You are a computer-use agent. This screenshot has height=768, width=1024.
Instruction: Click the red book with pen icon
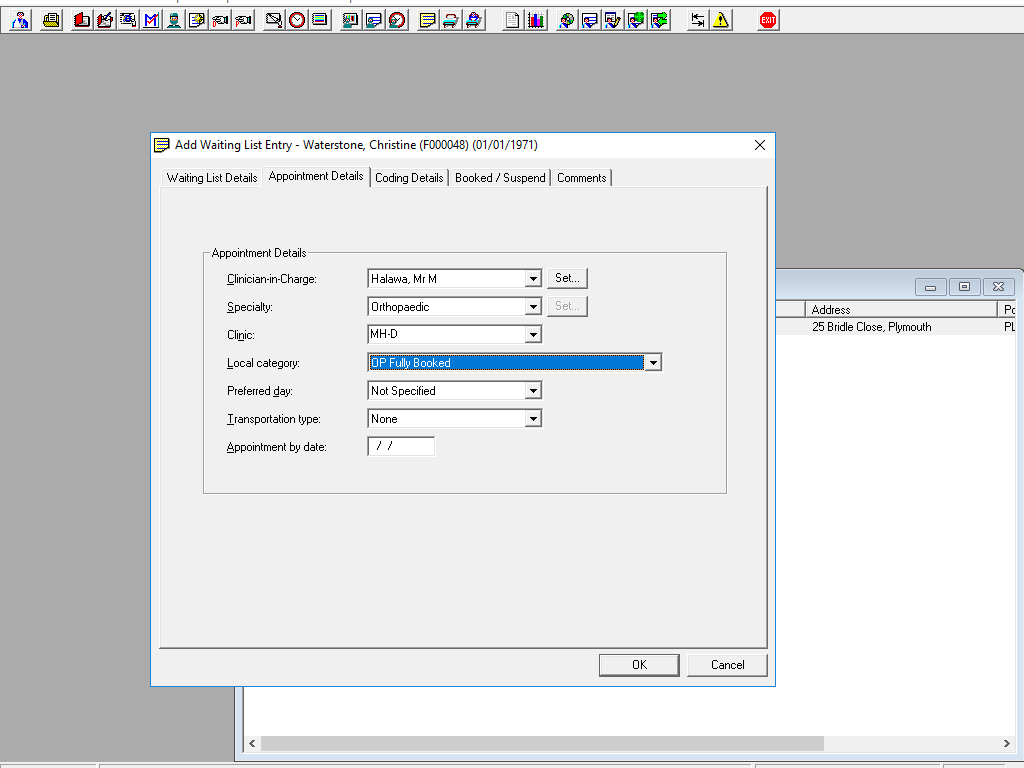[104, 20]
